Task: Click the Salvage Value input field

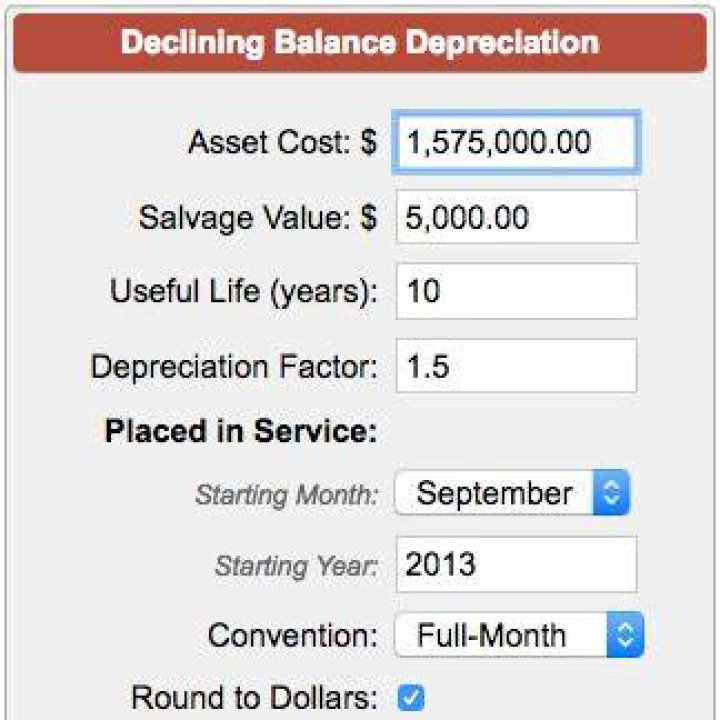Action: (x=517, y=217)
